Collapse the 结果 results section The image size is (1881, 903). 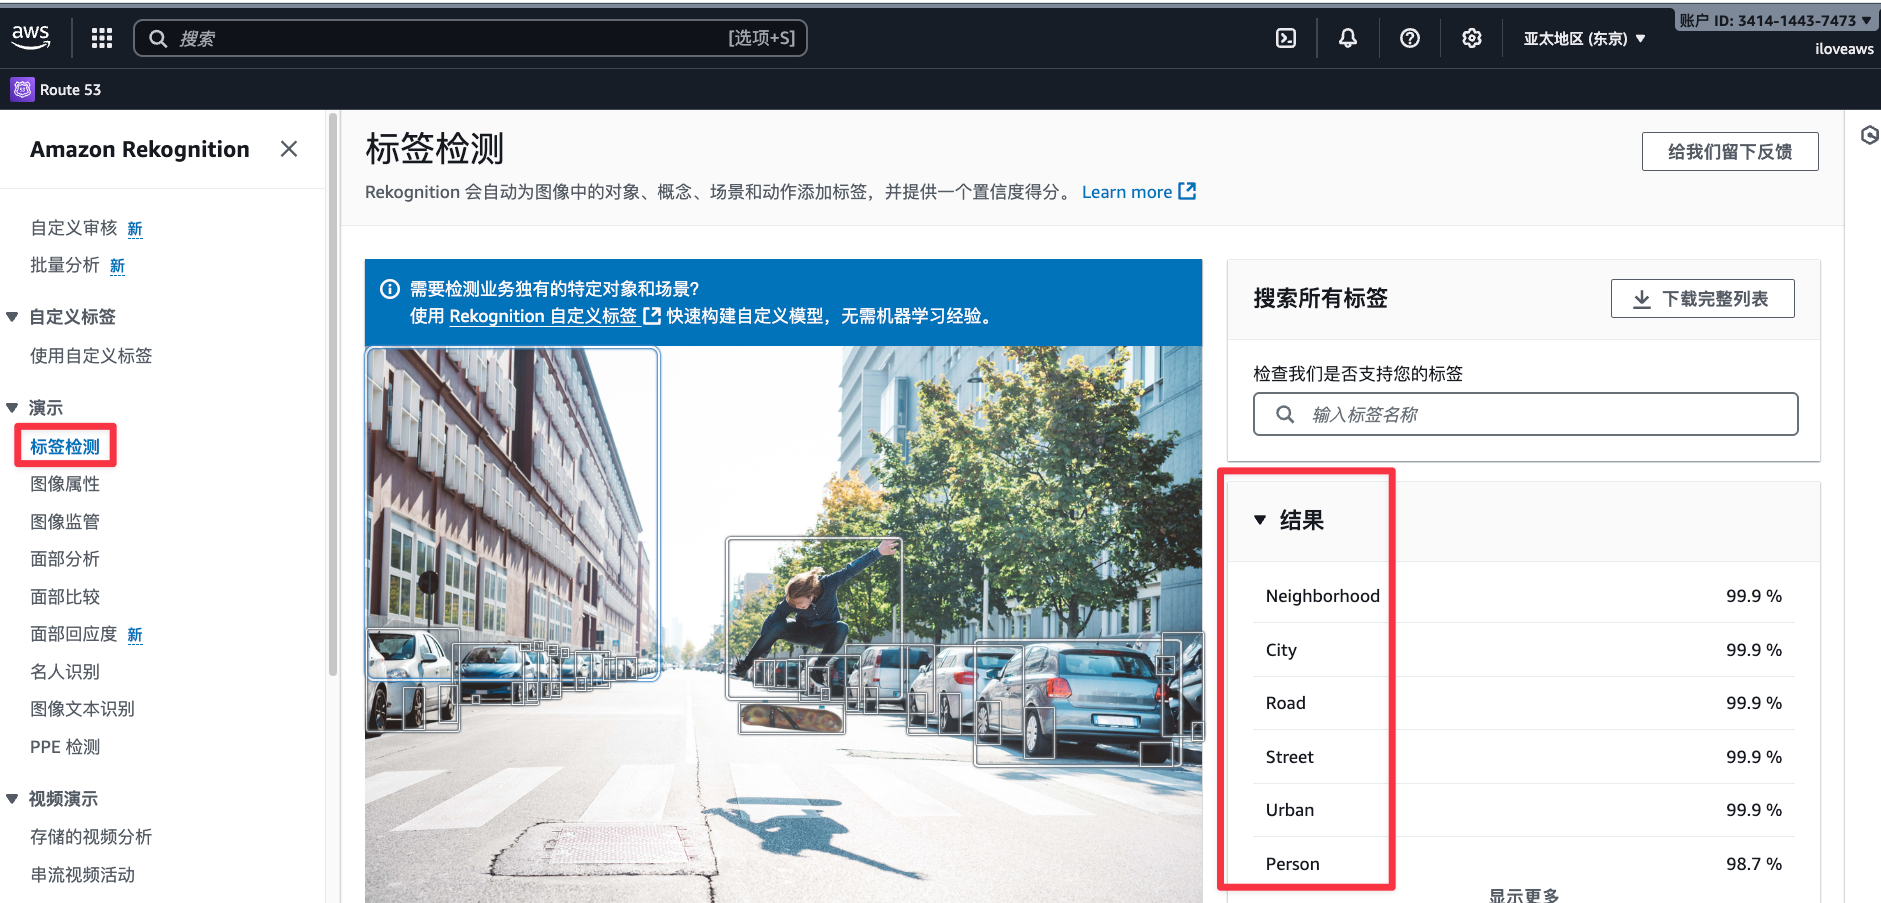tap(1260, 520)
